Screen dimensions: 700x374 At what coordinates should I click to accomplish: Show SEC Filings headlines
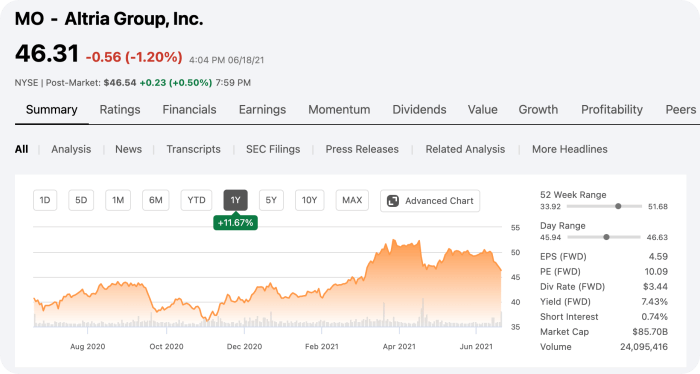tap(273, 149)
